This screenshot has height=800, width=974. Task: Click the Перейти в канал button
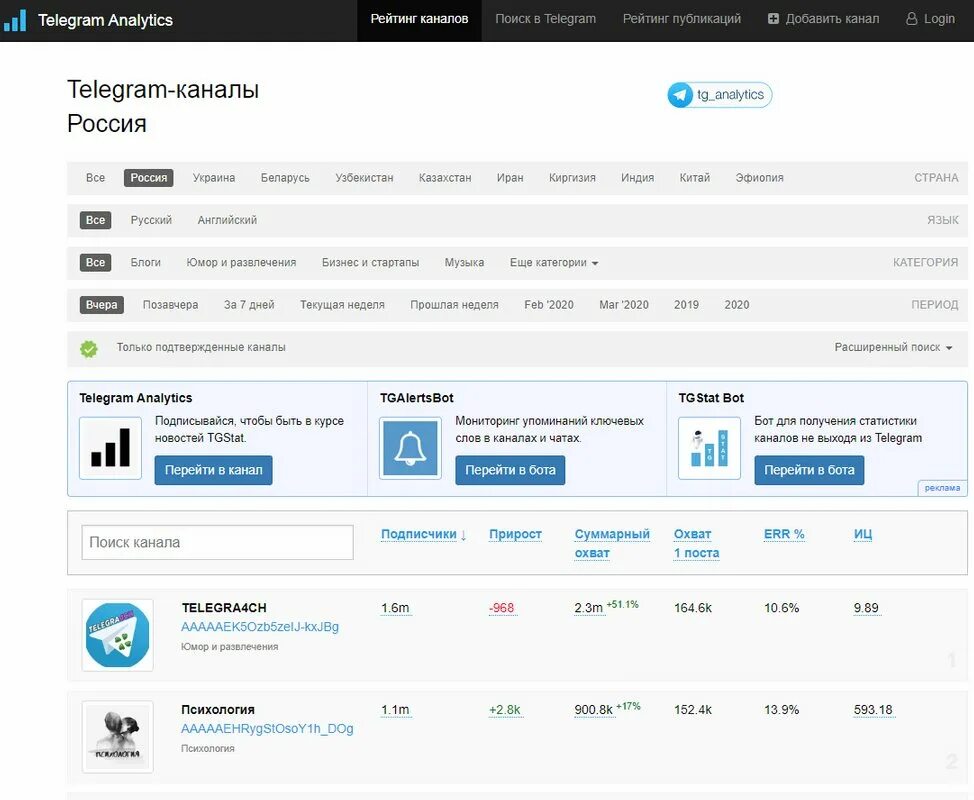213,470
